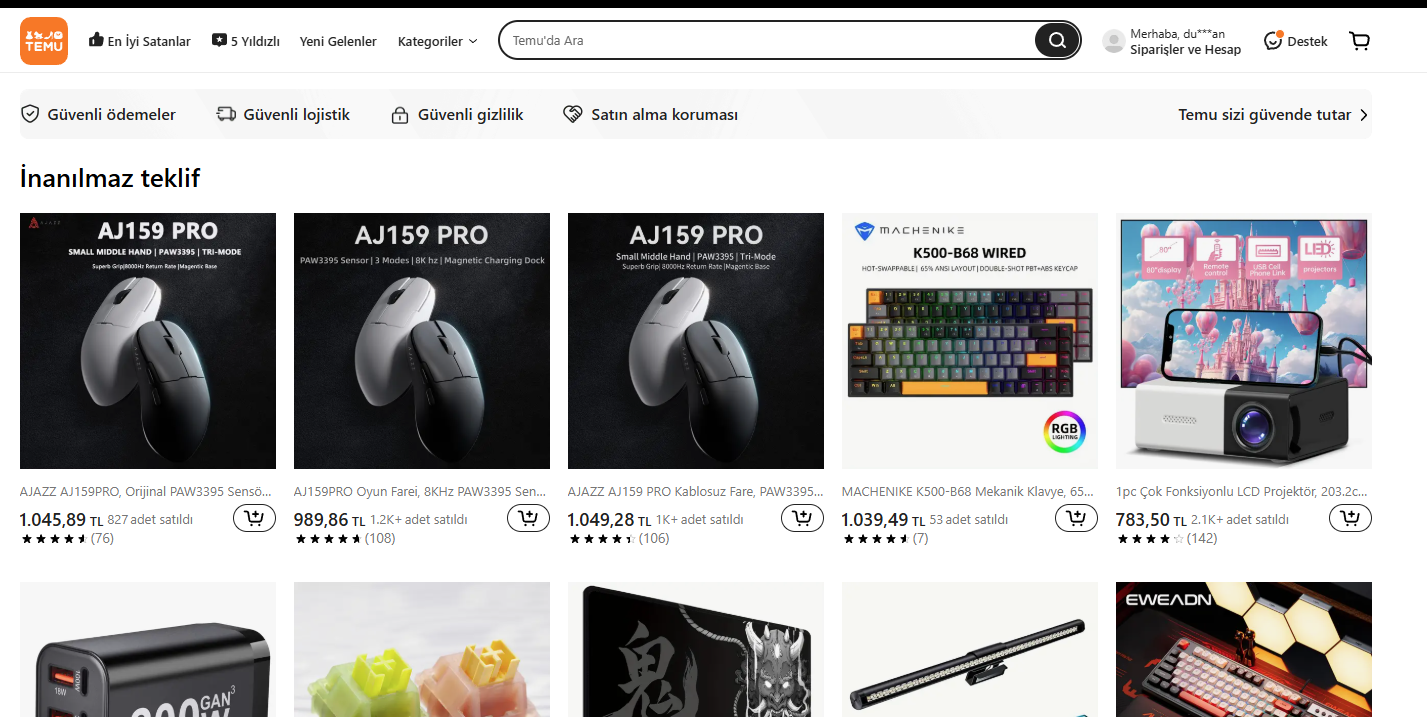The height and width of the screenshot is (717, 1427).
Task: Go to En İyi Satanlar
Action: click(140, 41)
